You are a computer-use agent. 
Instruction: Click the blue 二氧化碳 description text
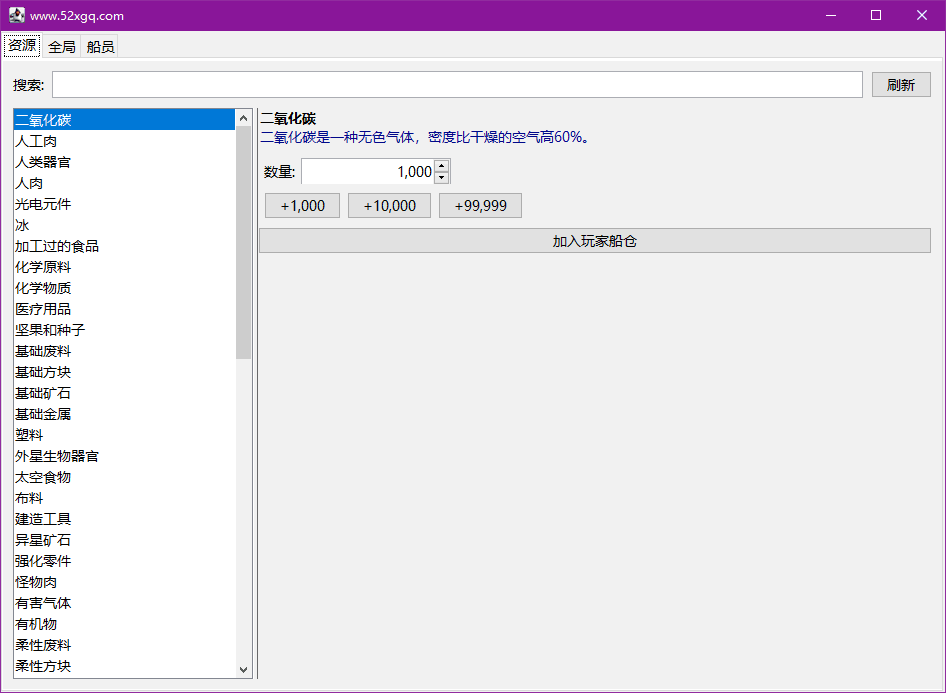coord(425,137)
